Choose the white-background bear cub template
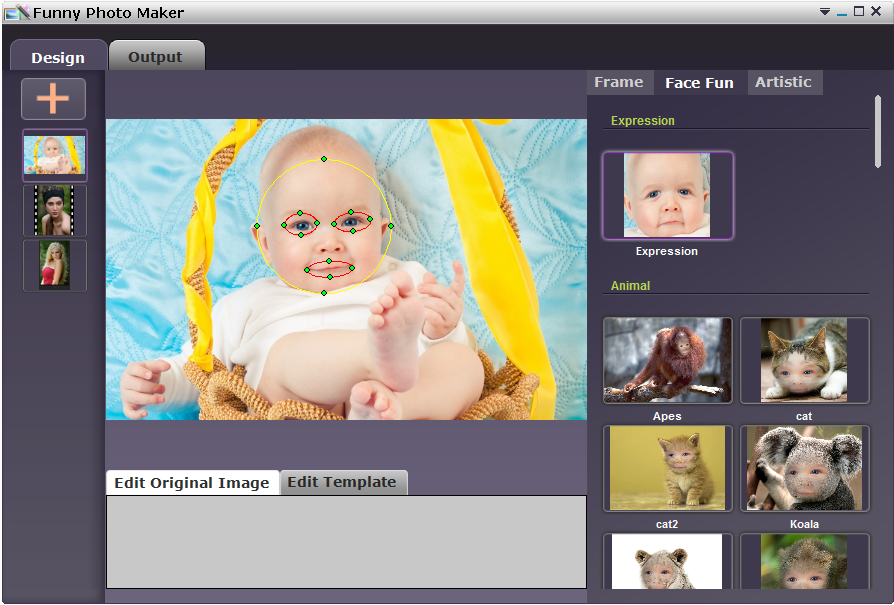The height and width of the screenshot is (605, 894). click(668, 561)
